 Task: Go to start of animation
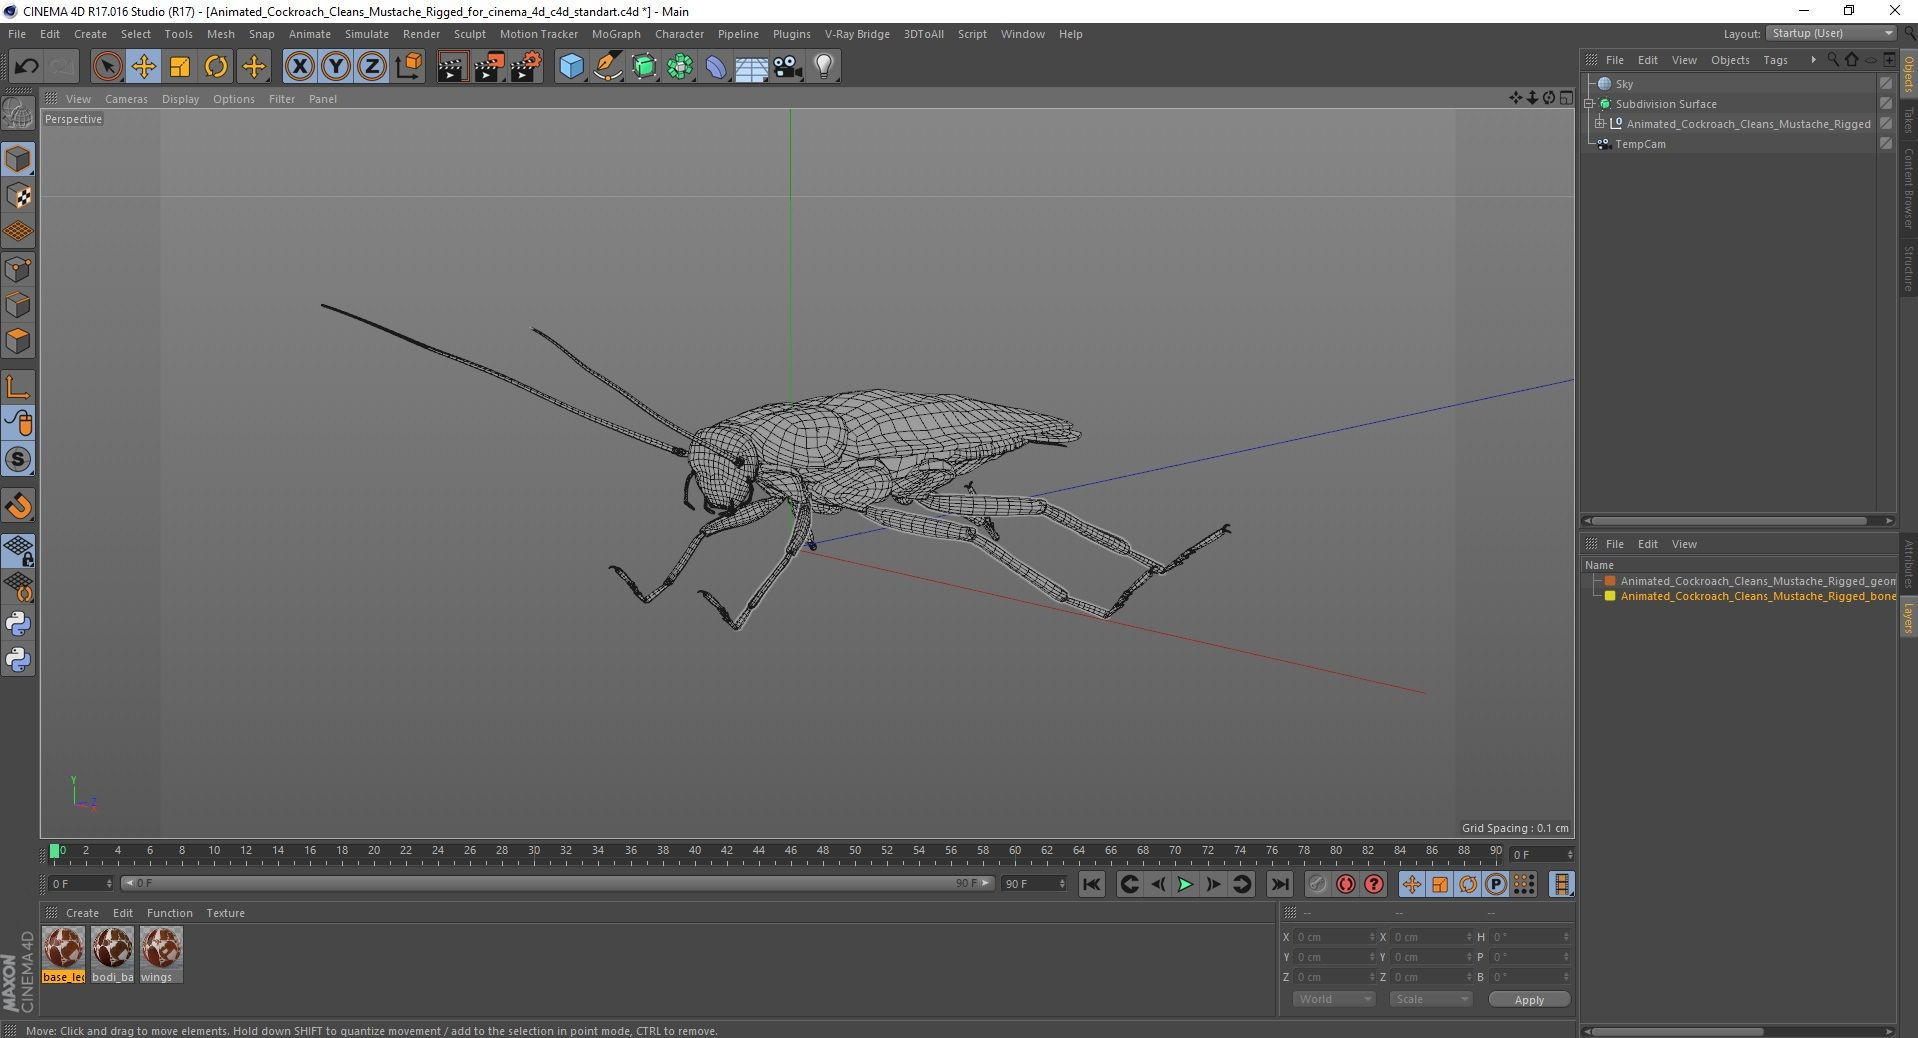pos(1091,884)
